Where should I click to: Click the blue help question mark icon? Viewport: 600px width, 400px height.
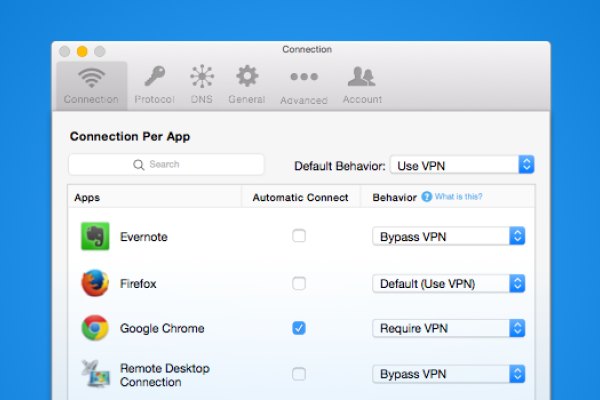click(x=426, y=197)
